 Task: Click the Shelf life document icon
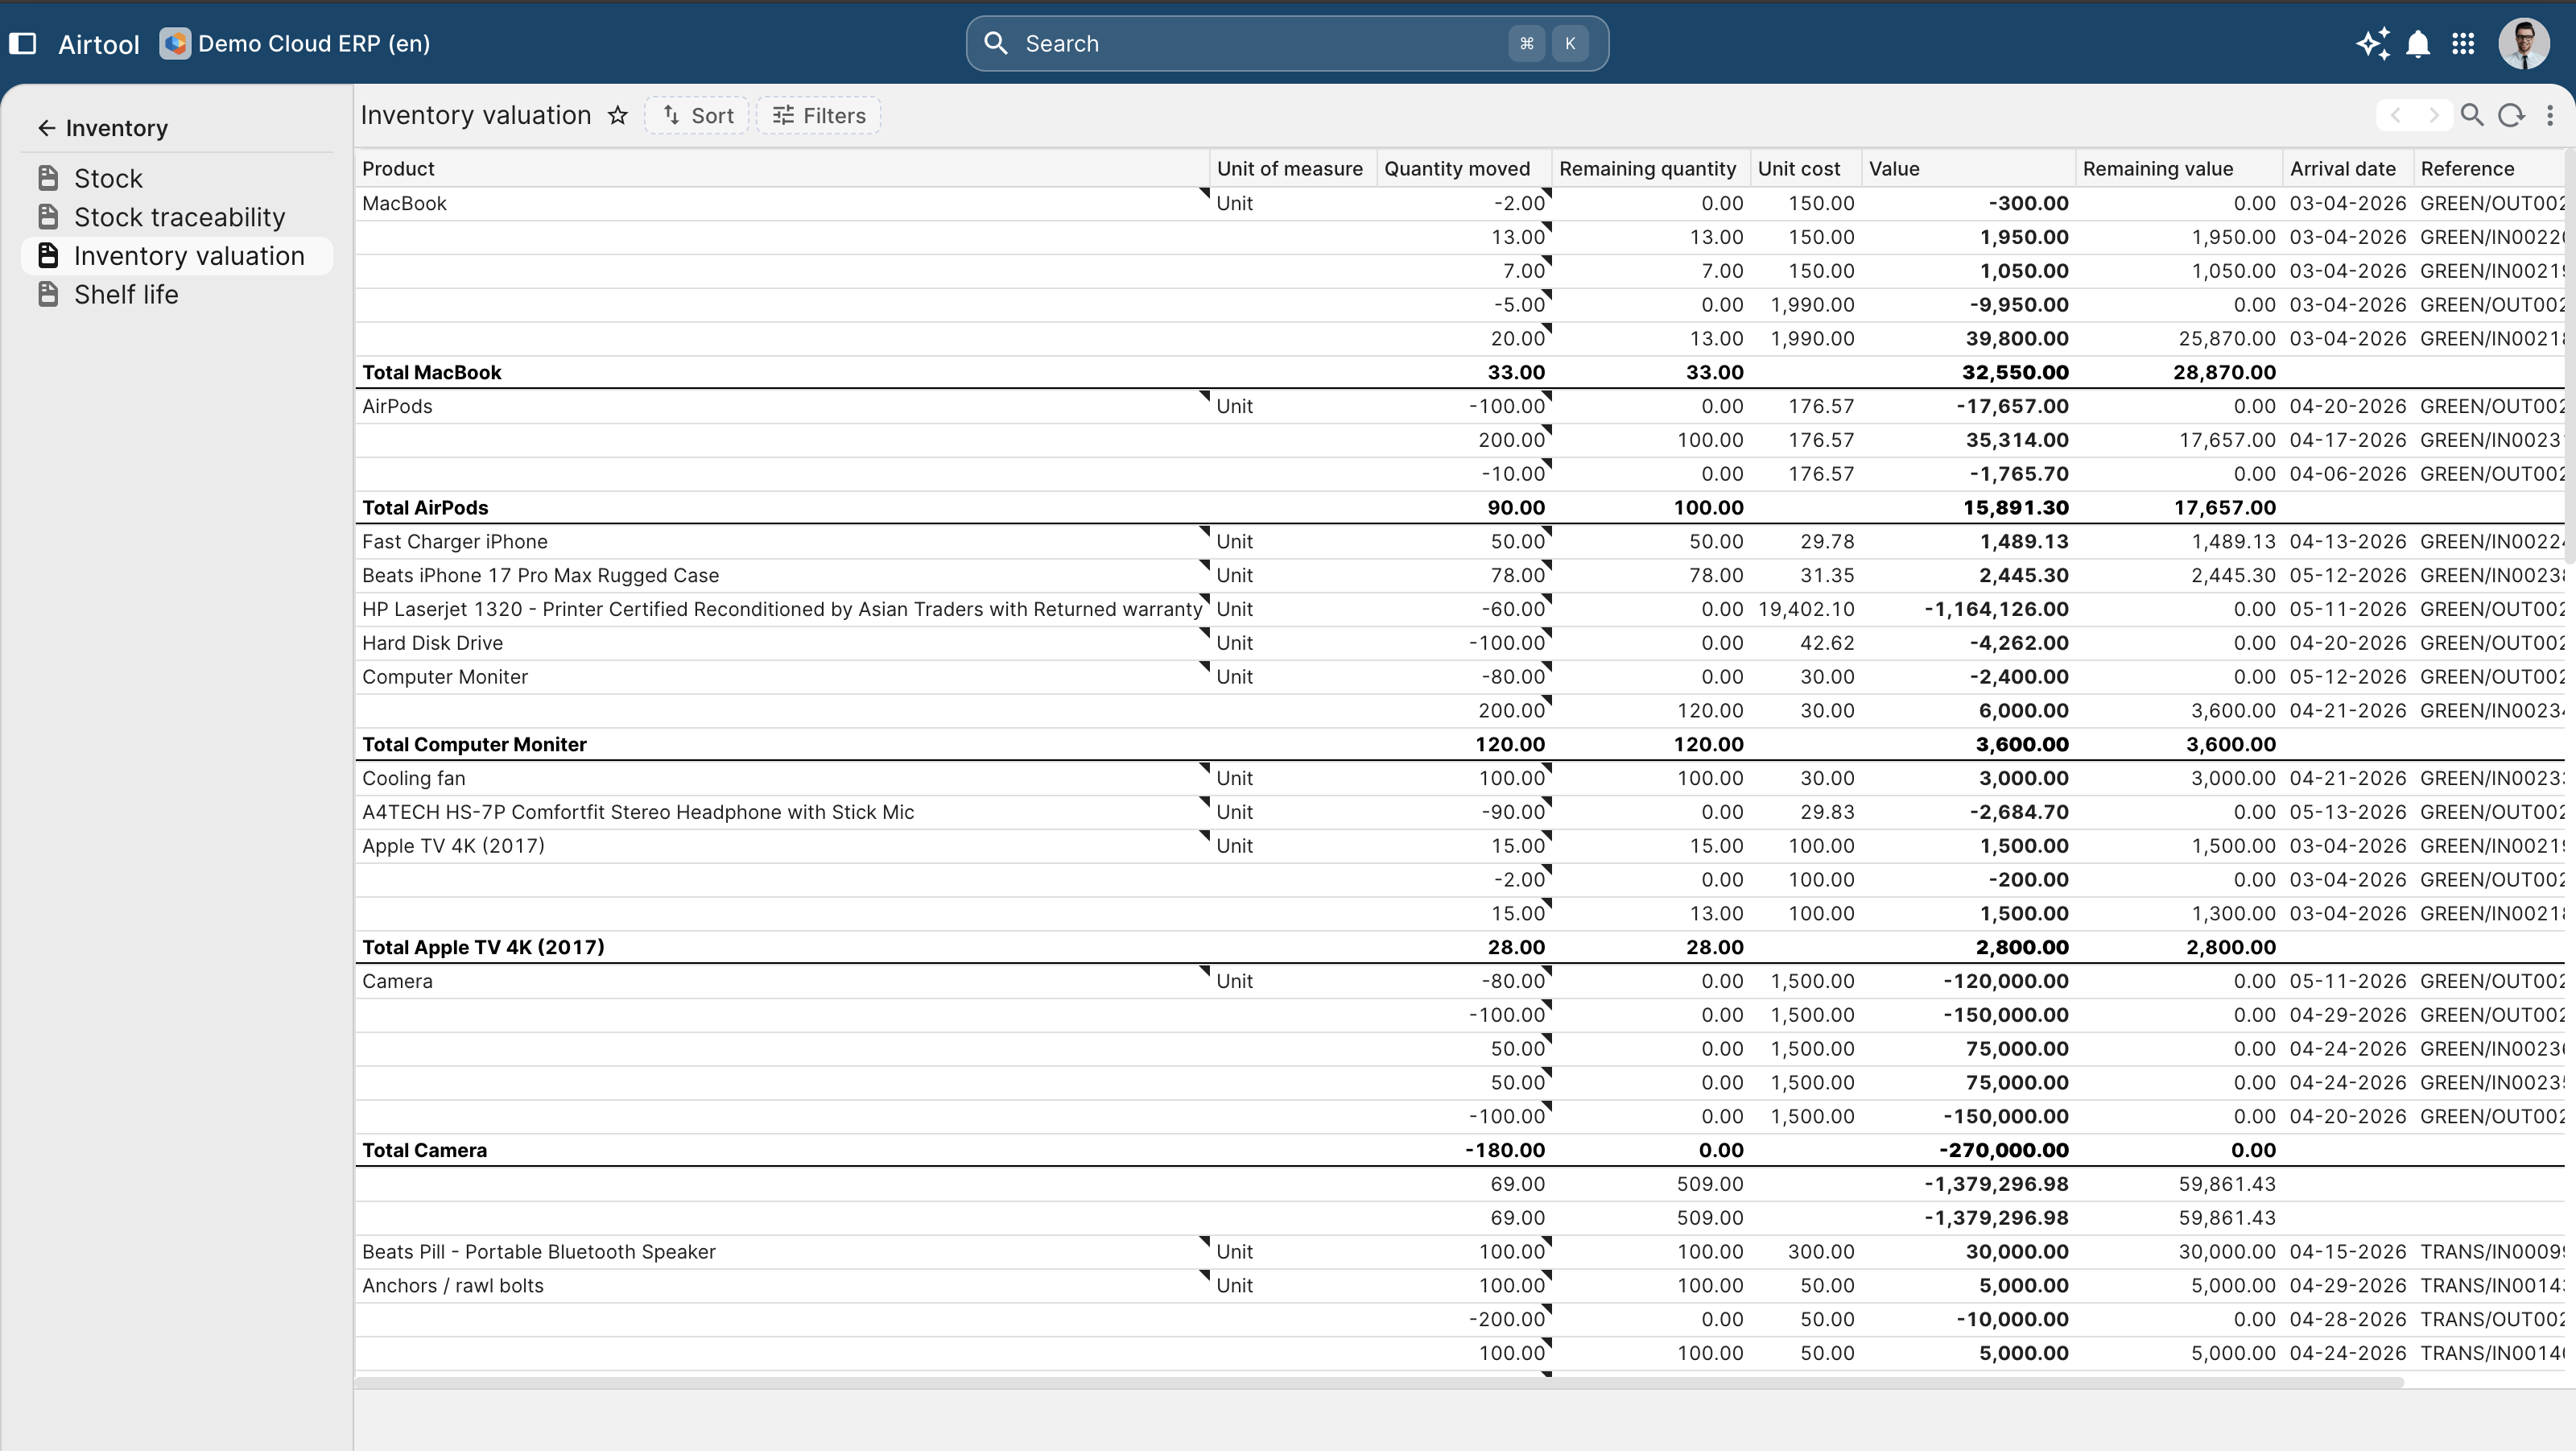pyautogui.click(x=48, y=294)
